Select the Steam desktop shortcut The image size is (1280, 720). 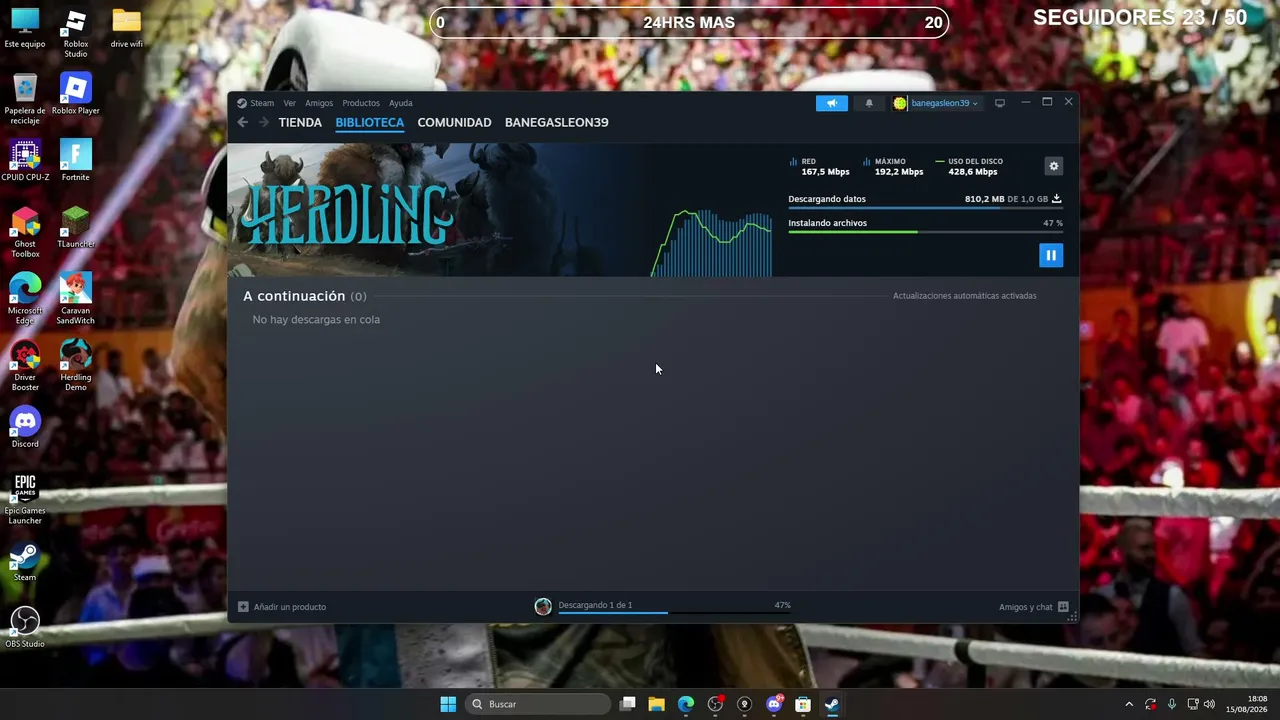[25, 562]
